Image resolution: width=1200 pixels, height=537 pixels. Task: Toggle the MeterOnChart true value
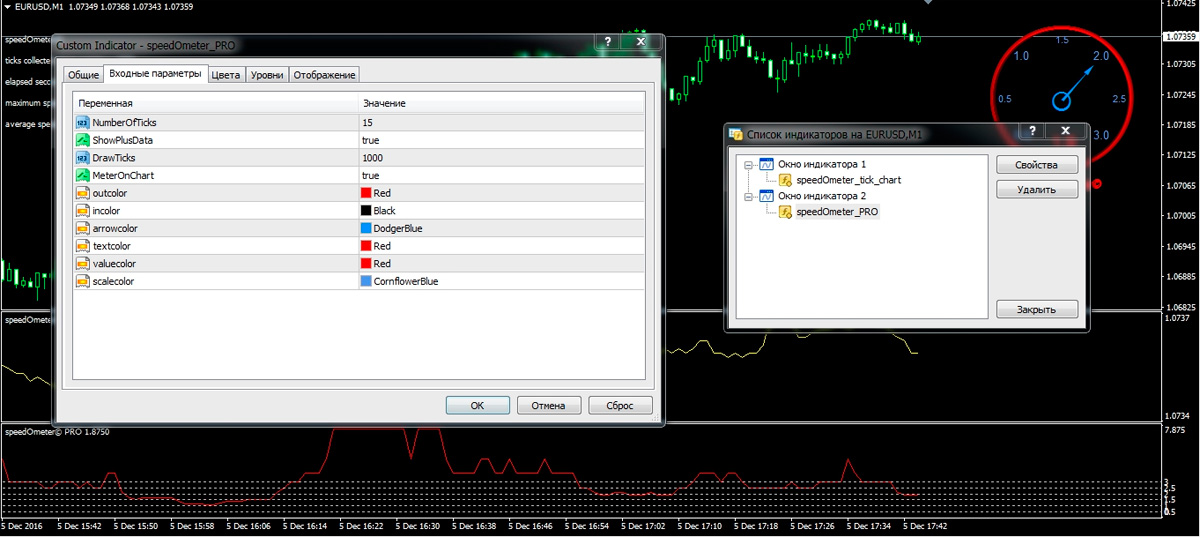[x=370, y=175]
